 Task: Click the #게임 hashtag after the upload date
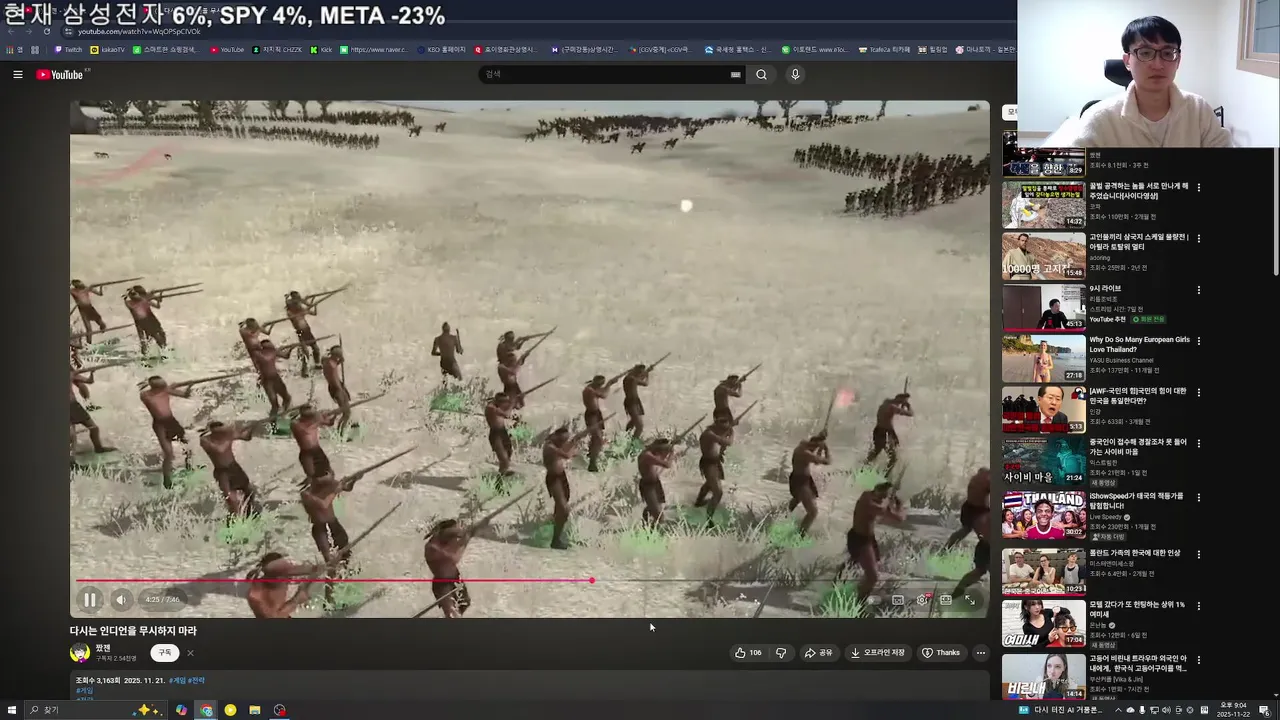tap(177, 680)
